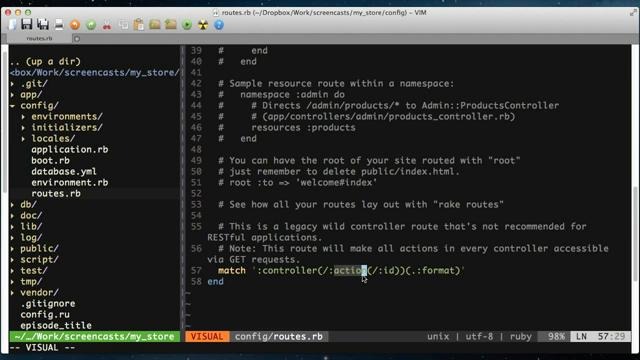Click 'utf-8' encoding in the status line
The width and height of the screenshot is (640, 360).
tap(479, 337)
